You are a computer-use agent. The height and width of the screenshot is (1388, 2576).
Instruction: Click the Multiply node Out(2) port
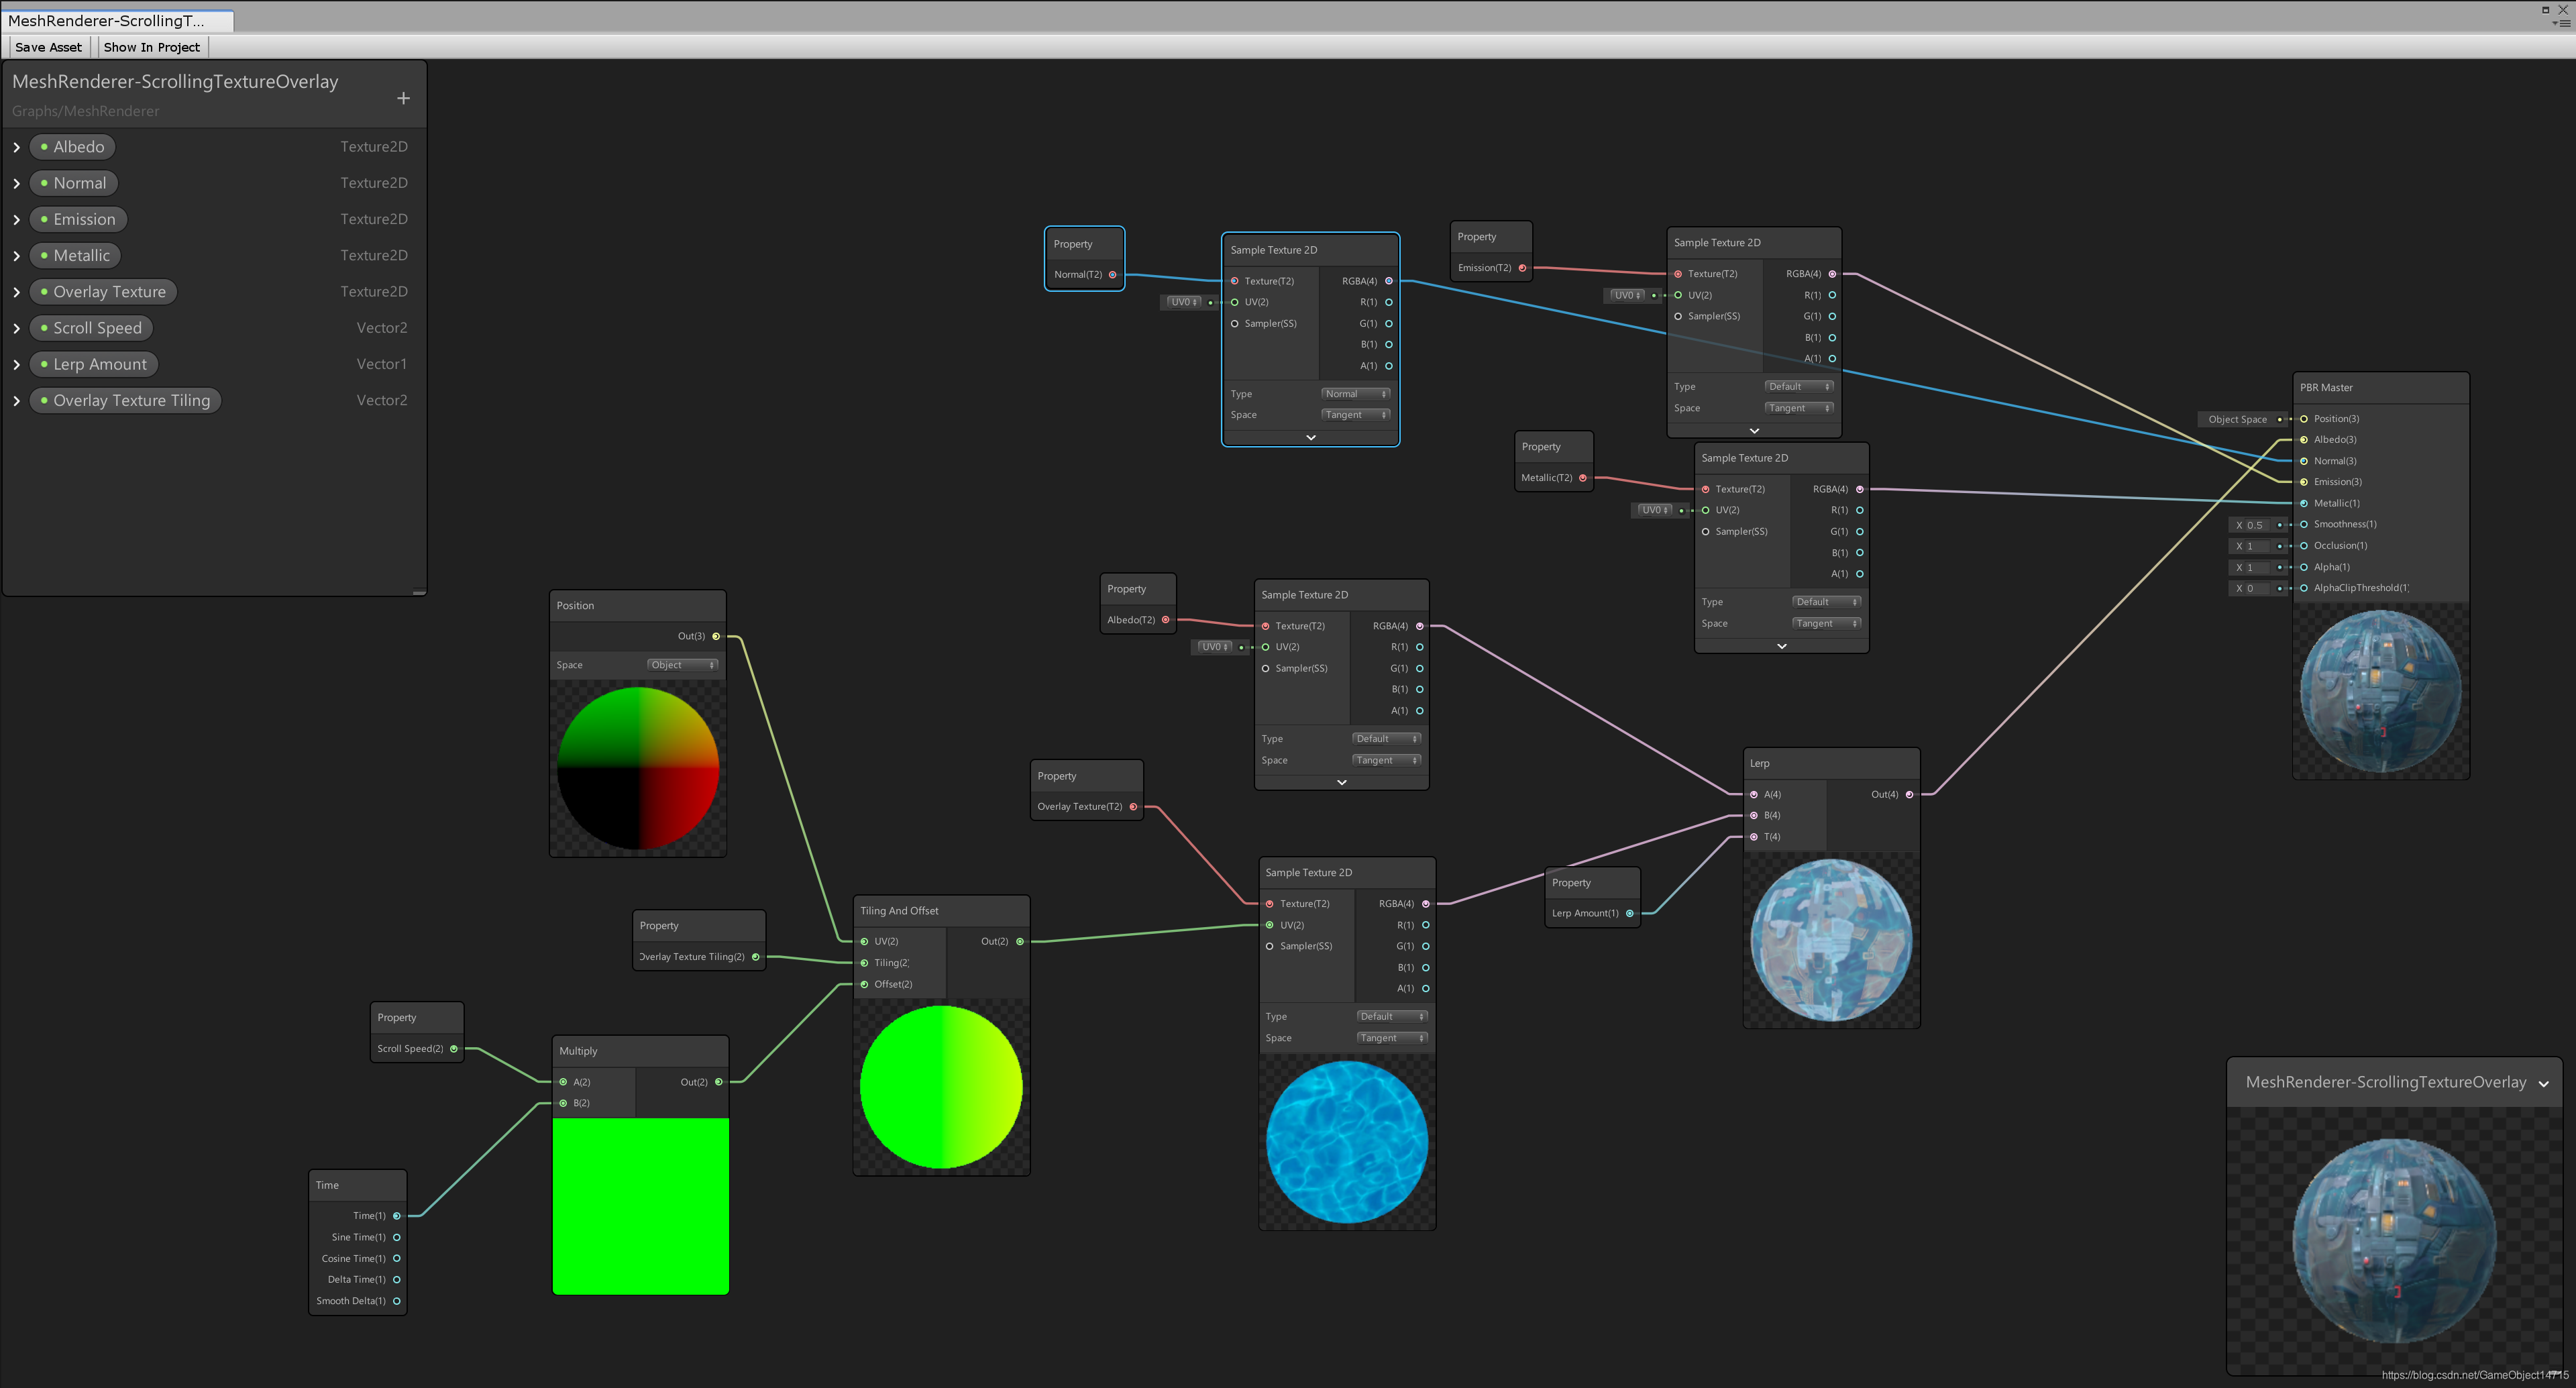pos(718,1082)
